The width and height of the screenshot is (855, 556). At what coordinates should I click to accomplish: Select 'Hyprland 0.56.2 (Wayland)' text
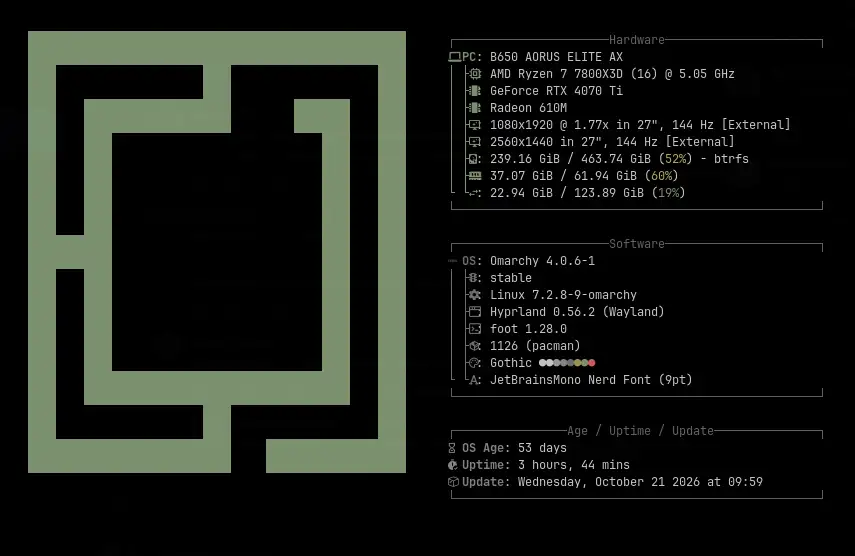[577, 312]
